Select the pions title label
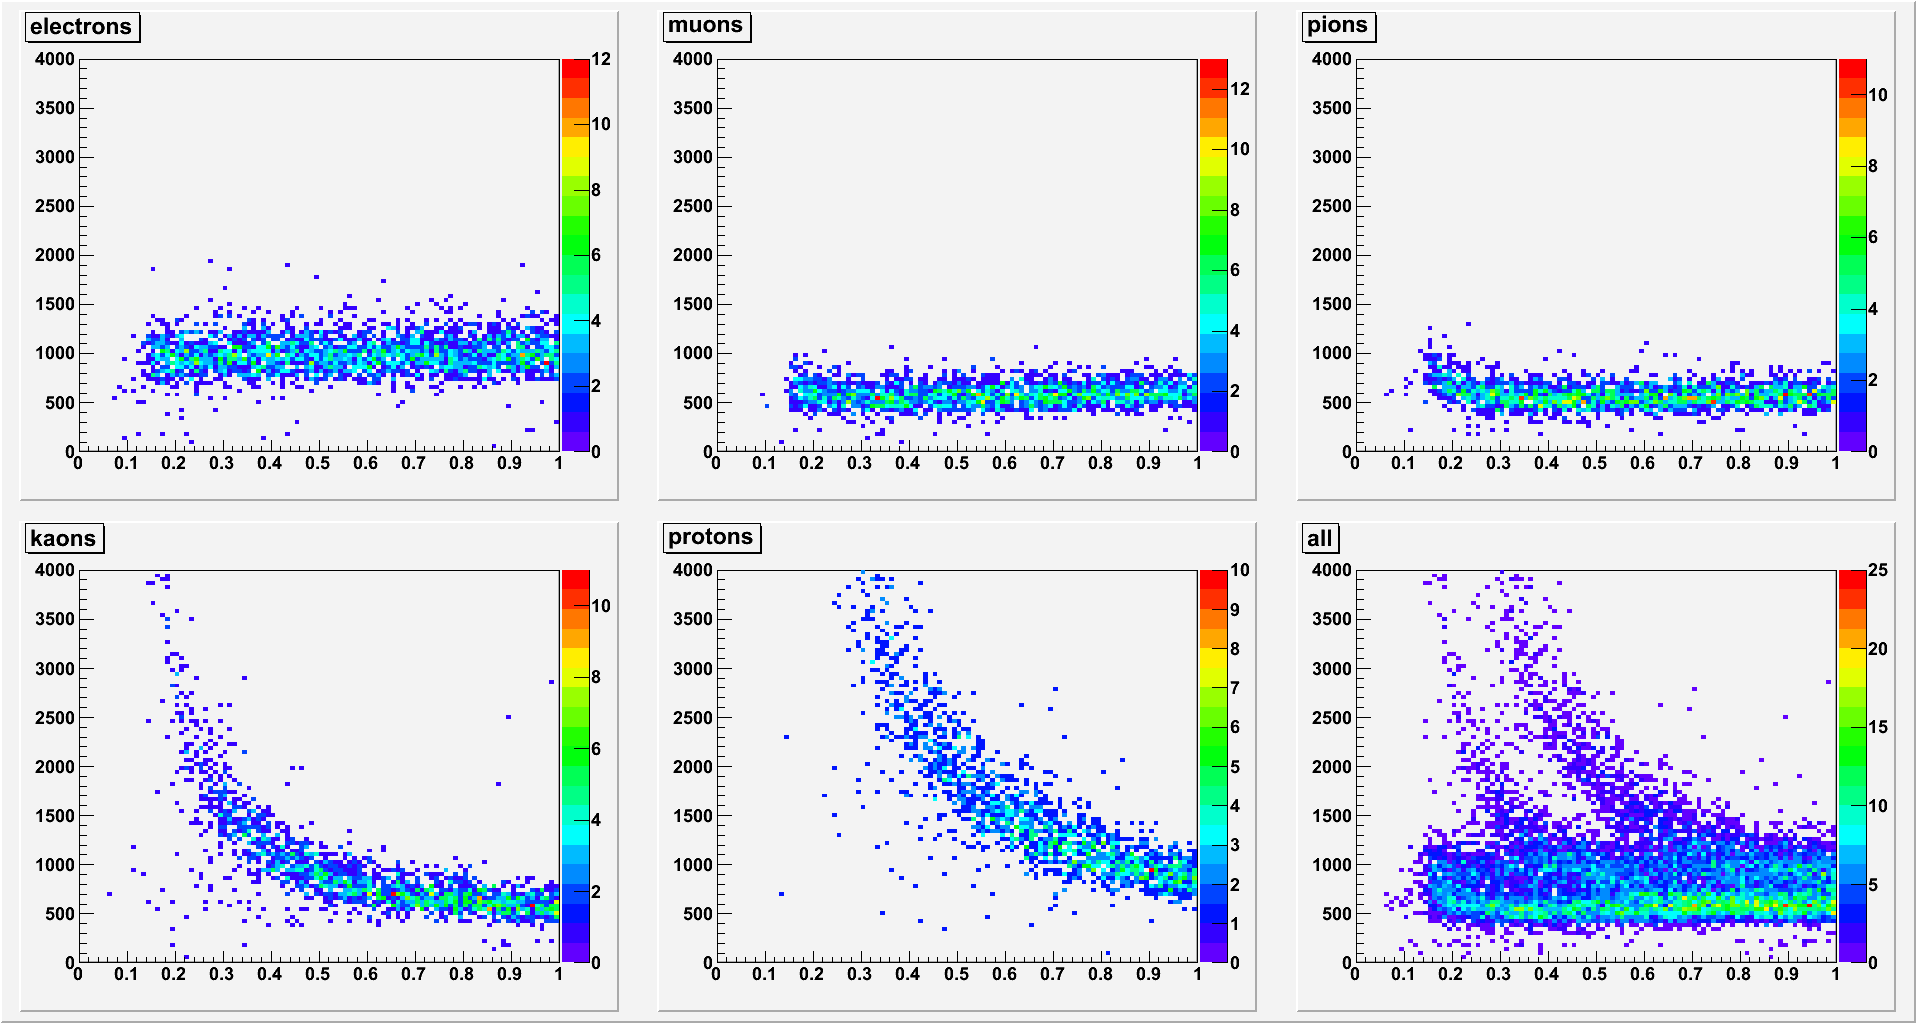This screenshot has height=1023, width=1916. pyautogui.click(x=1337, y=26)
